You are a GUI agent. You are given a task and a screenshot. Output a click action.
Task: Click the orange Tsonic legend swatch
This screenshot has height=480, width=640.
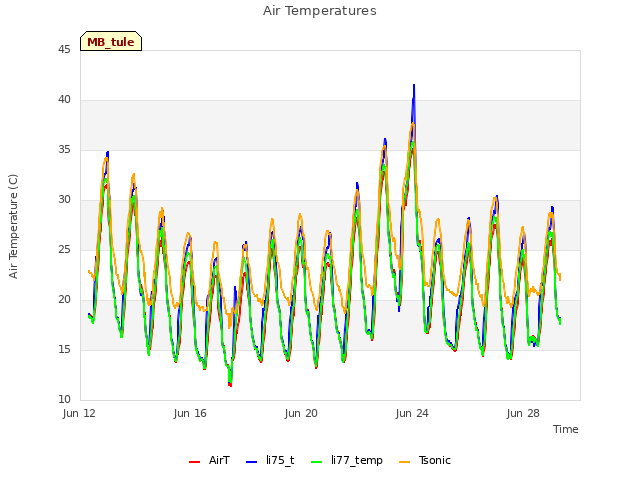click(x=404, y=461)
